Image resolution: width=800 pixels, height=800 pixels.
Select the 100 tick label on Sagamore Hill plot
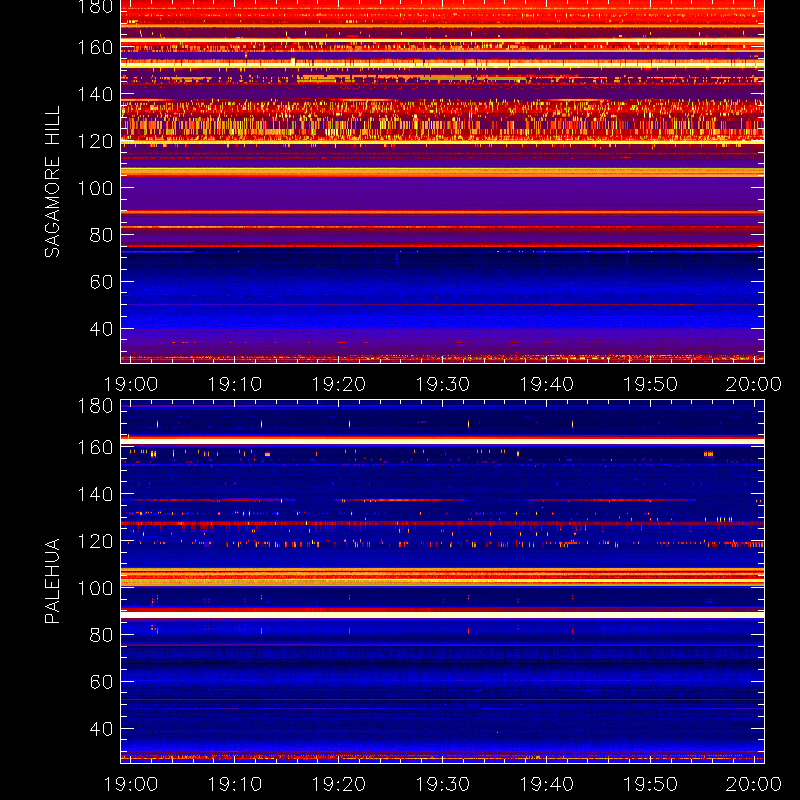(95, 188)
